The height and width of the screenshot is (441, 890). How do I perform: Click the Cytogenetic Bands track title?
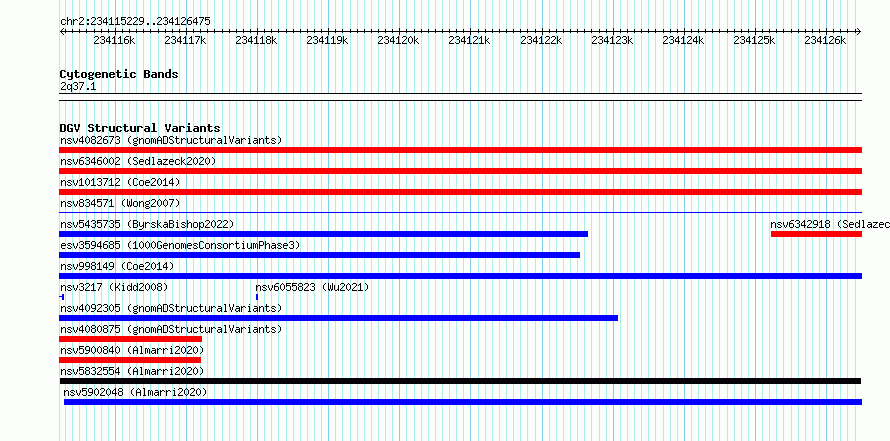[119, 74]
